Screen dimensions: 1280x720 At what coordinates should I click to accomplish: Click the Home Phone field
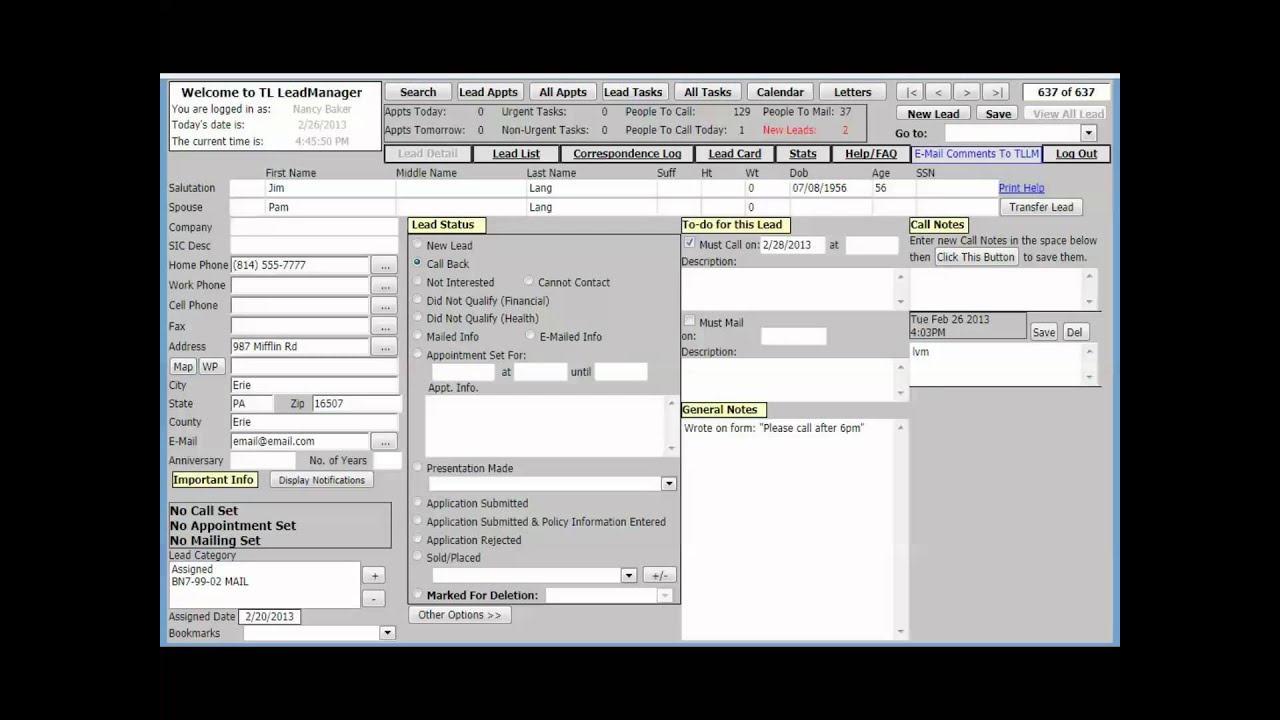300,266
